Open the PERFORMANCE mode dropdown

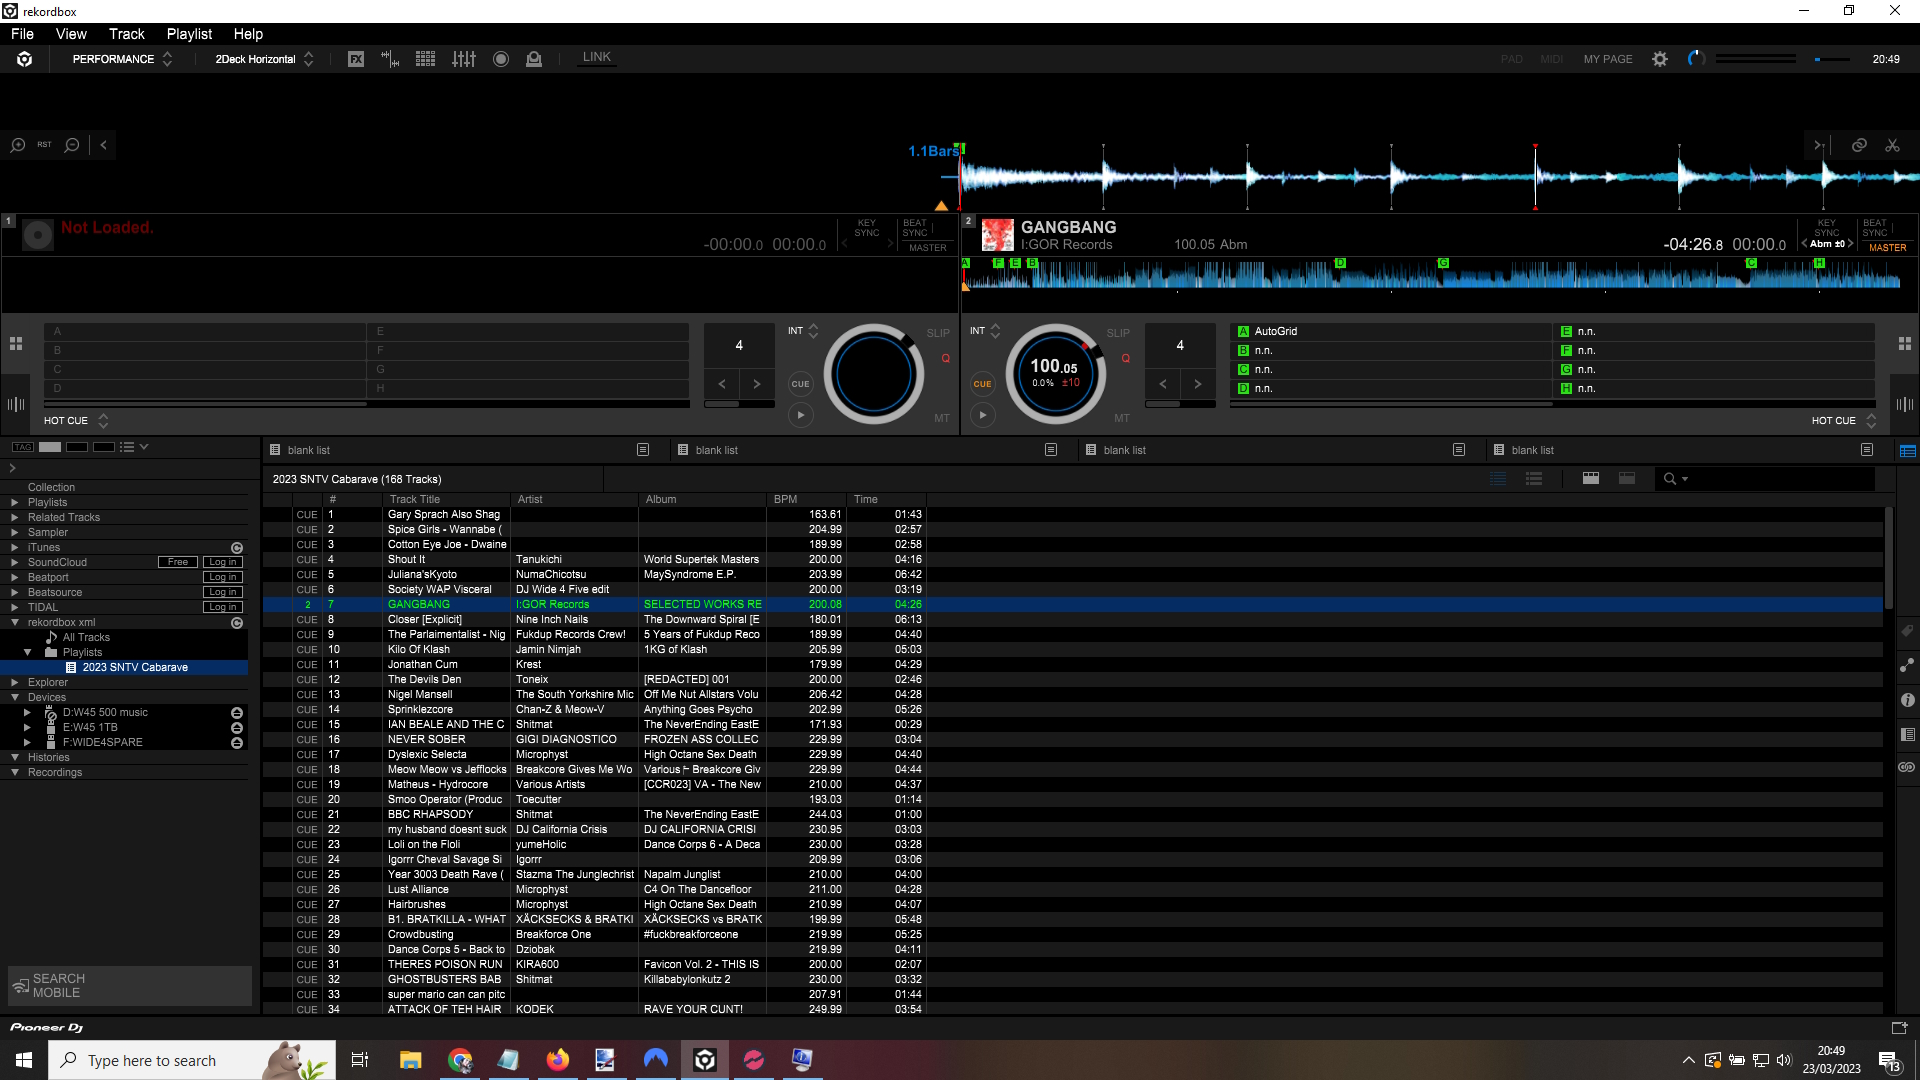click(x=122, y=59)
